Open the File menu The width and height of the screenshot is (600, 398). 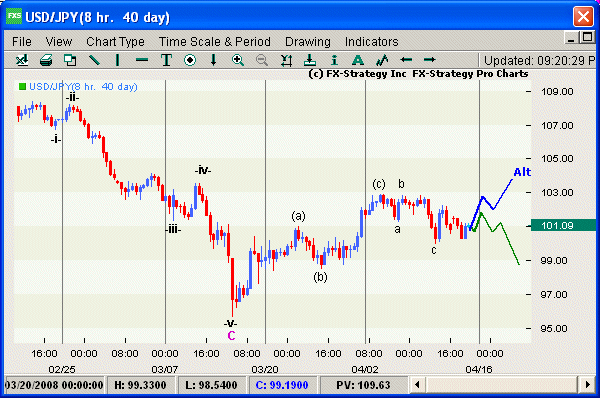22,41
